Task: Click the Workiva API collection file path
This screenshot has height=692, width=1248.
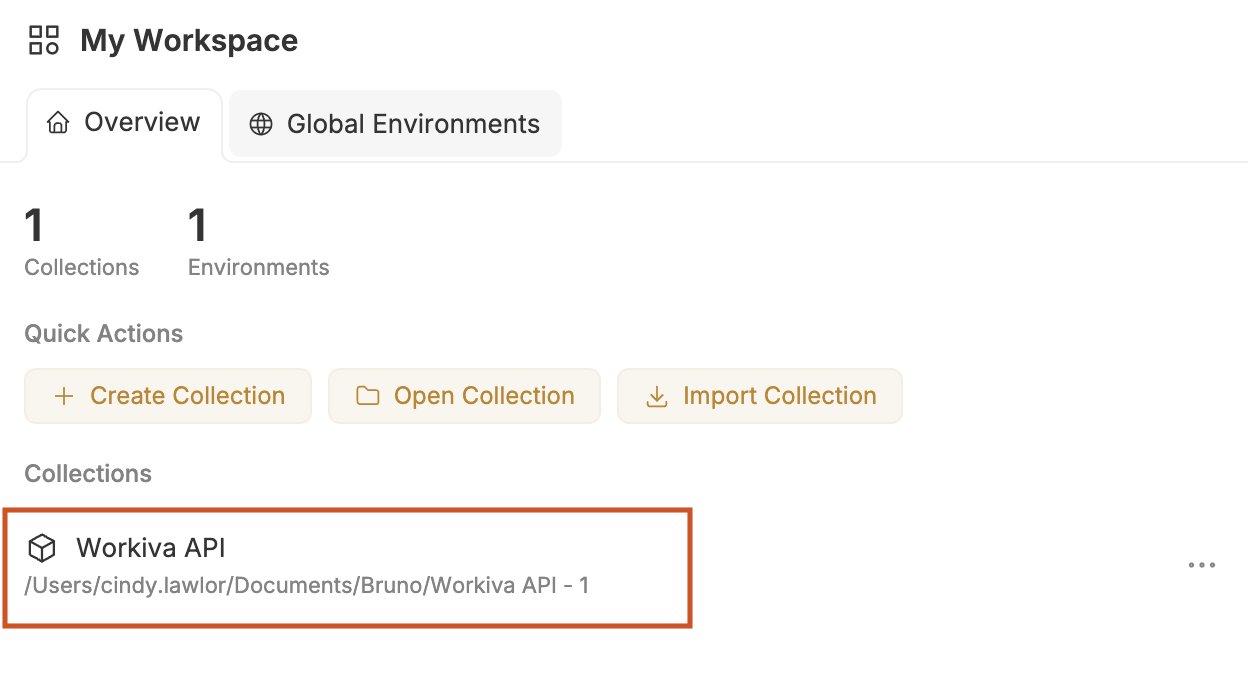Action: (x=307, y=585)
